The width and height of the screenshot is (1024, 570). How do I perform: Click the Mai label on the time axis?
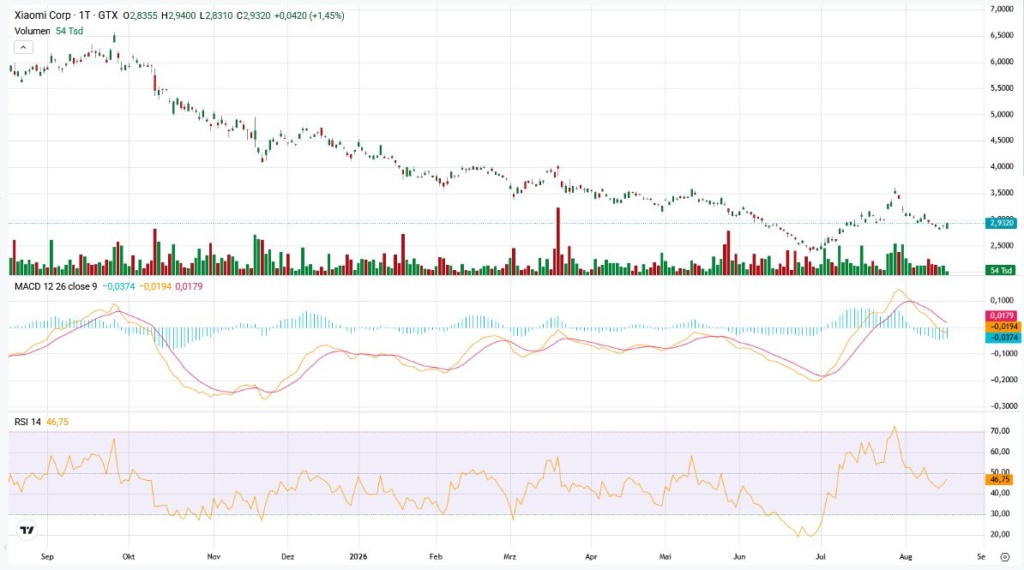tap(665, 557)
